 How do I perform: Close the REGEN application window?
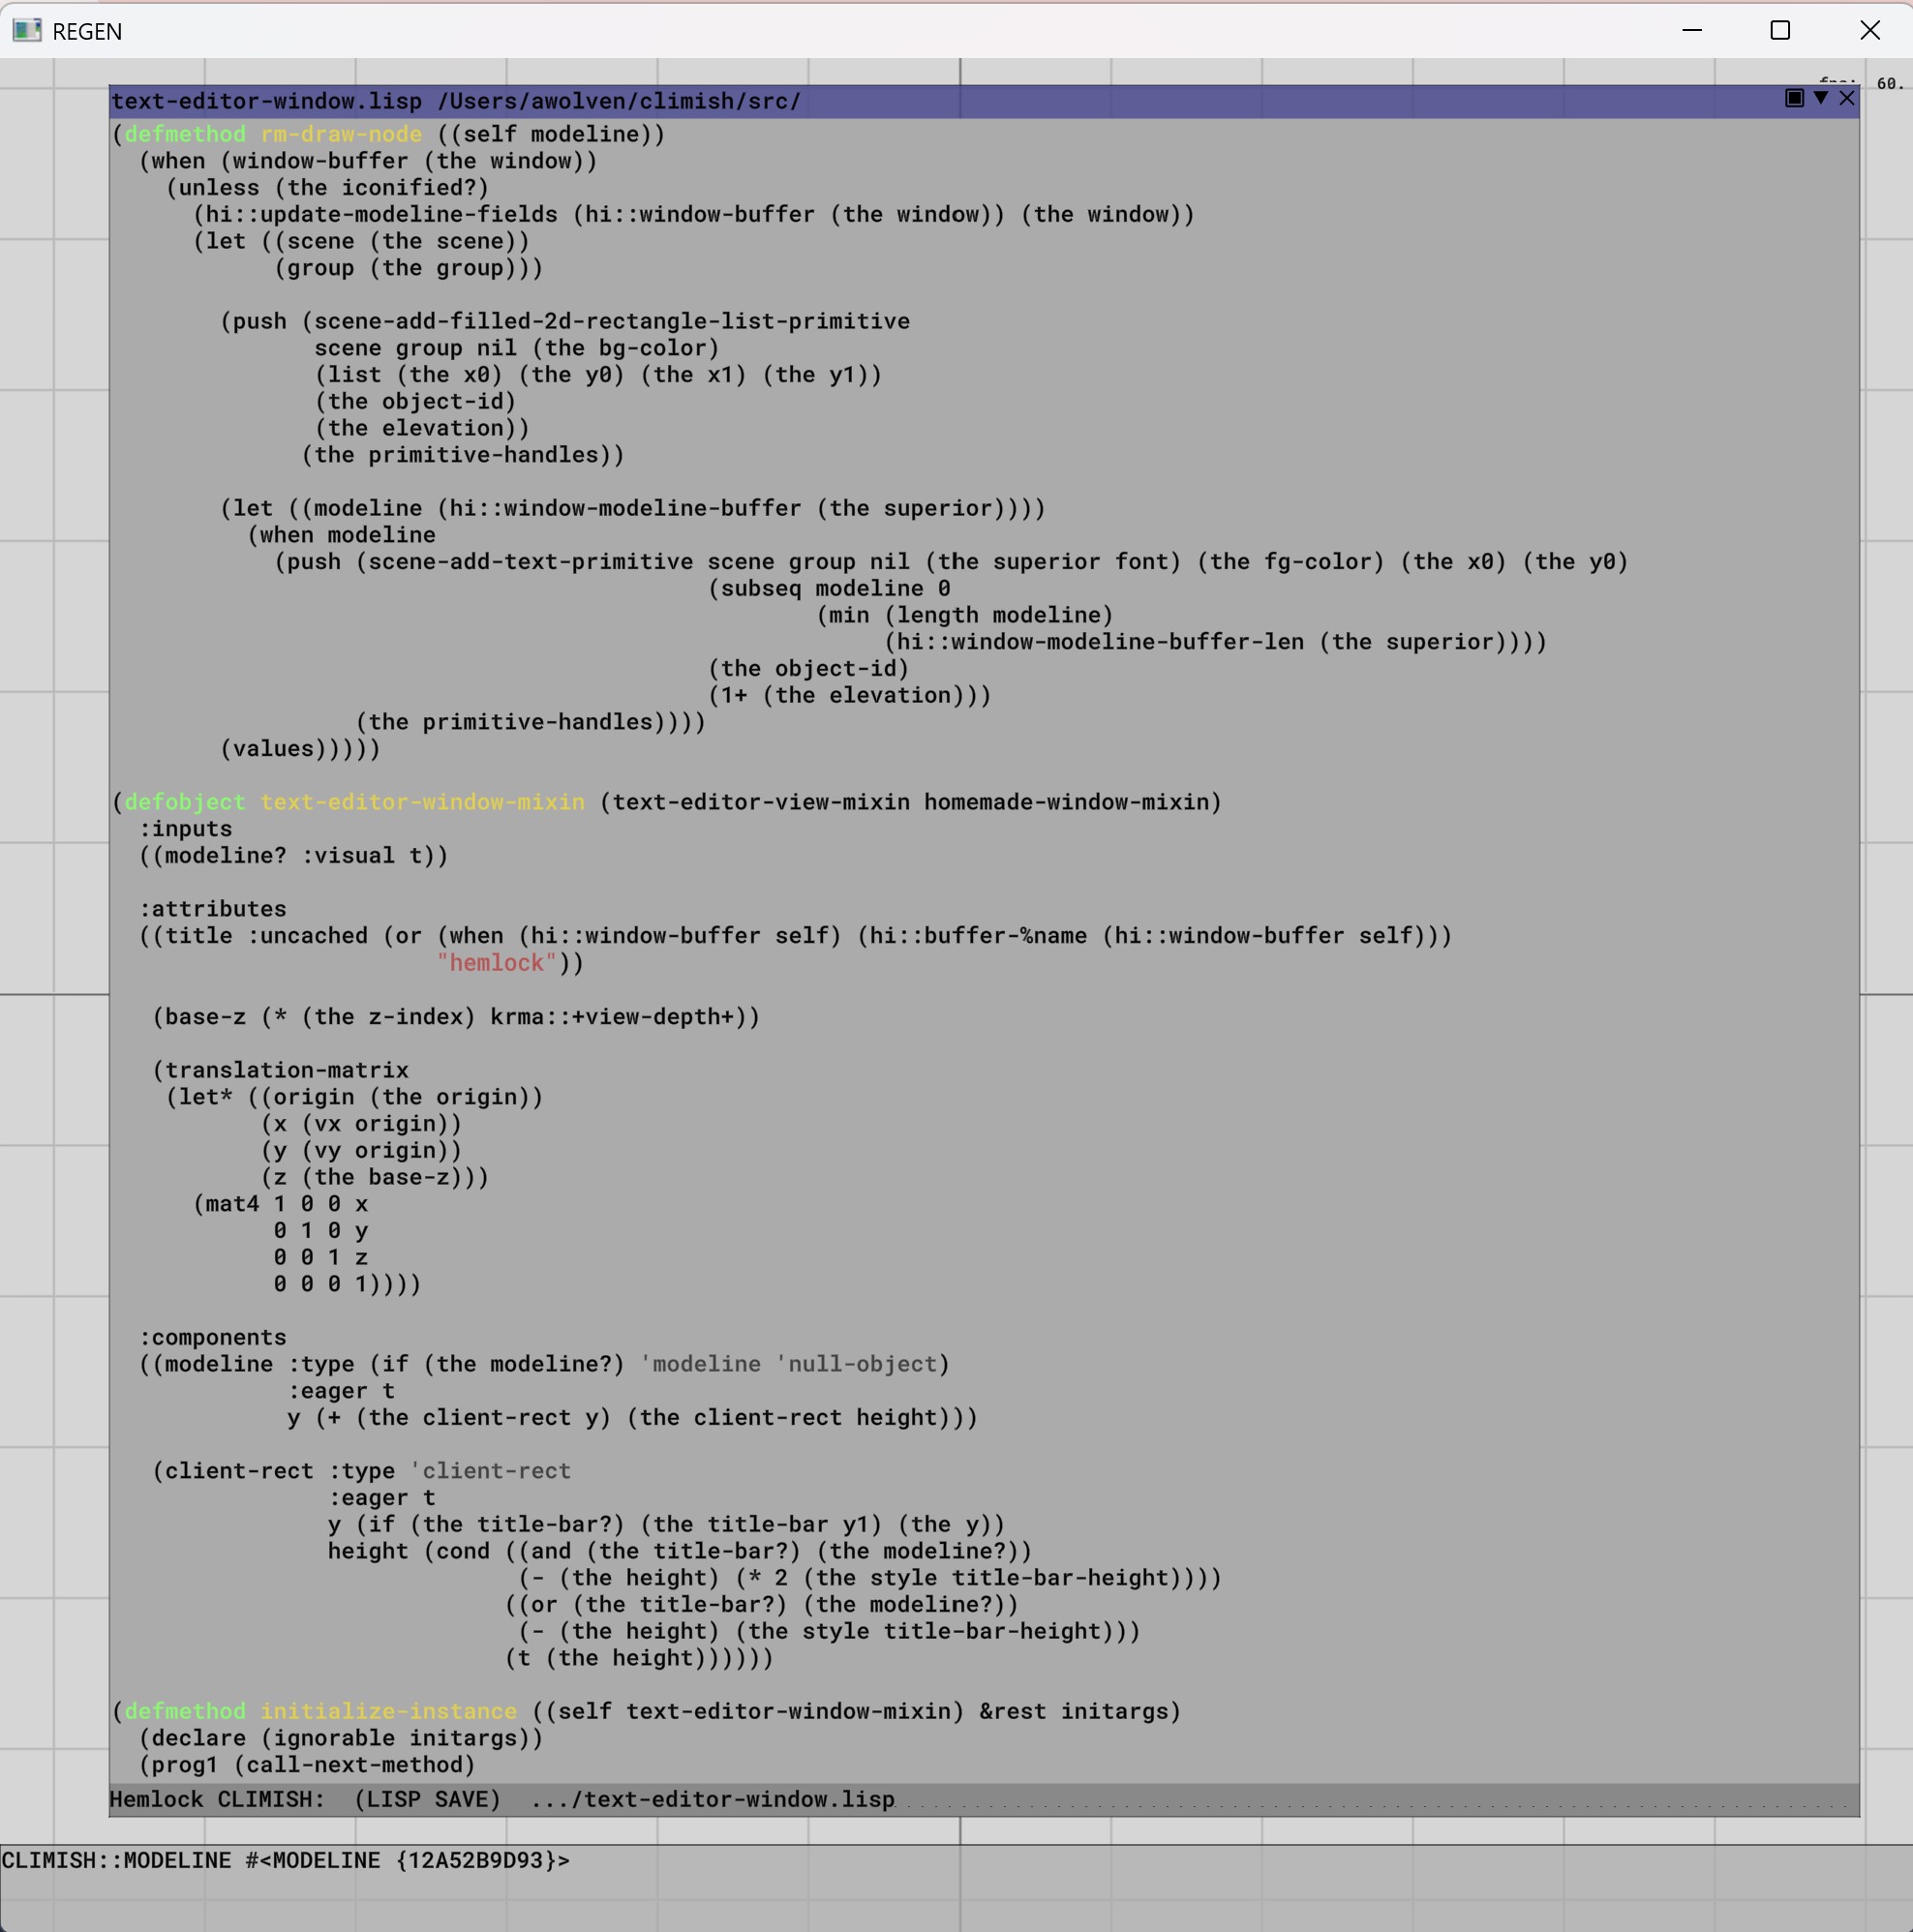point(1869,31)
